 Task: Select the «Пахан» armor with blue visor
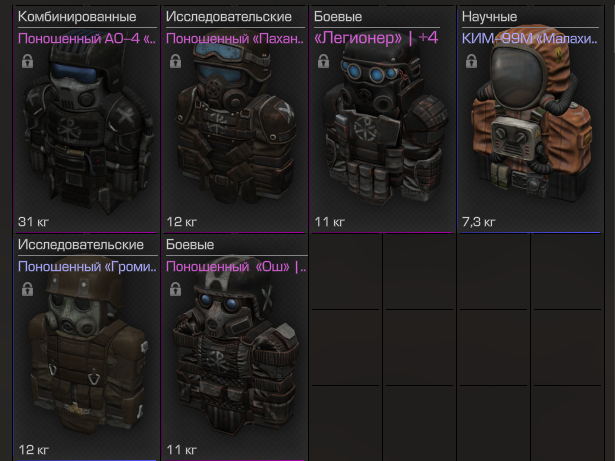(x=235, y=118)
